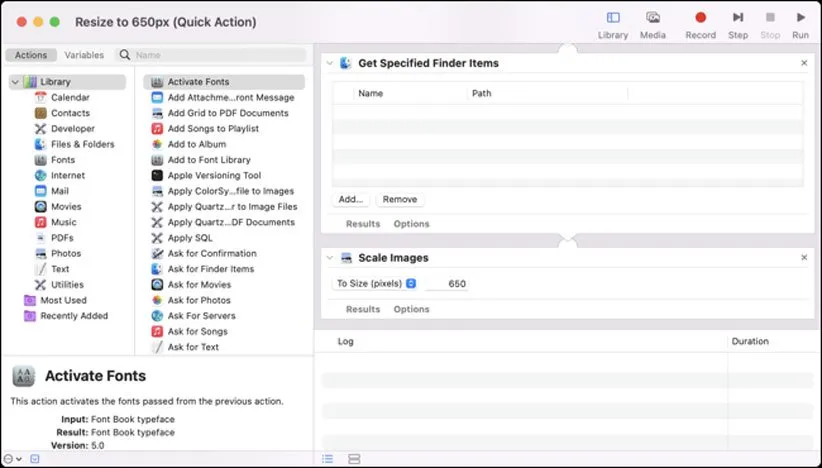This screenshot has width=822, height=468.
Task: Collapse the Library tree disclosure arrow
Action: pos(15,82)
